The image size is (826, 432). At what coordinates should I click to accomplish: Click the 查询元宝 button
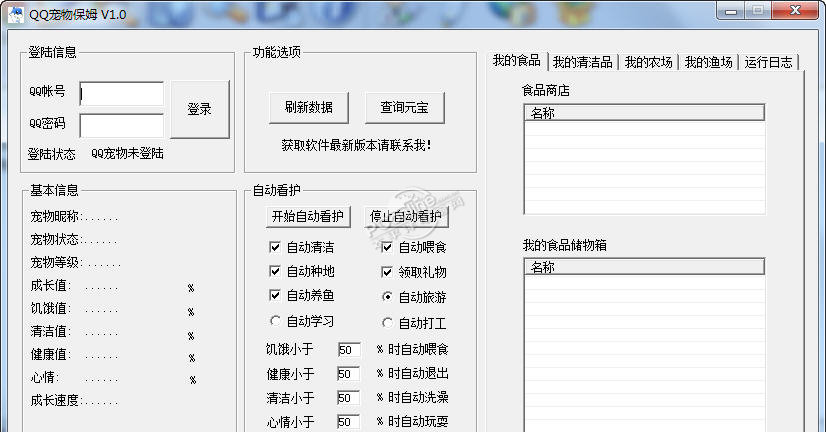pyautogui.click(x=405, y=107)
